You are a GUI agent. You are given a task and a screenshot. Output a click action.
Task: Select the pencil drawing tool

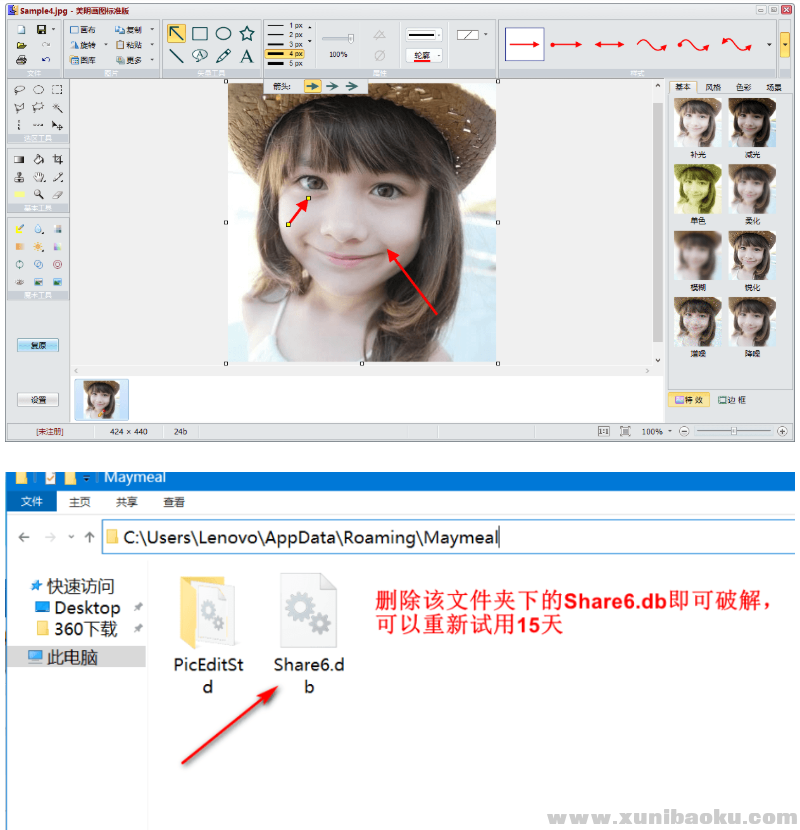[223, 55]
